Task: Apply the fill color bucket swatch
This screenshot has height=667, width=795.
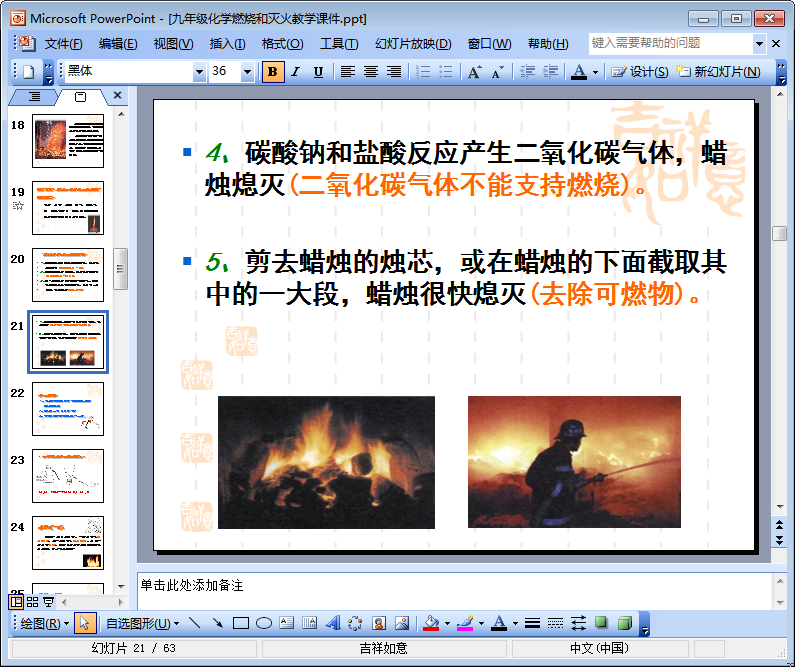Action: [431, 623]
